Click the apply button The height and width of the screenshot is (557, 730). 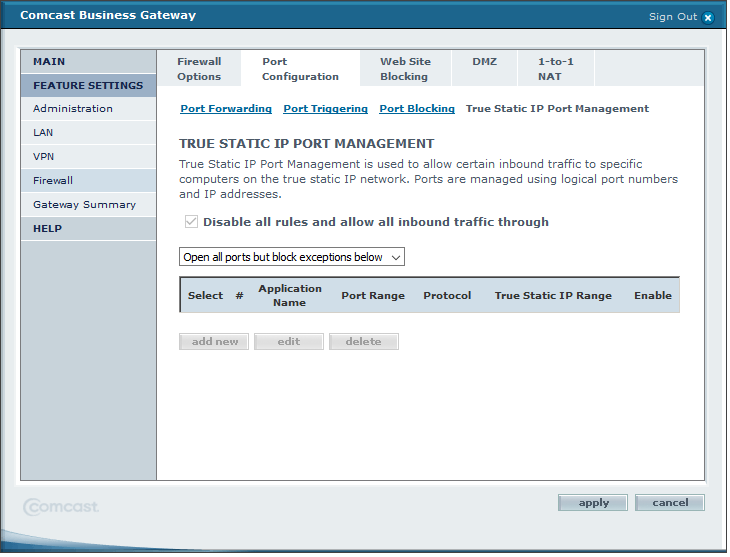(595, 504)
